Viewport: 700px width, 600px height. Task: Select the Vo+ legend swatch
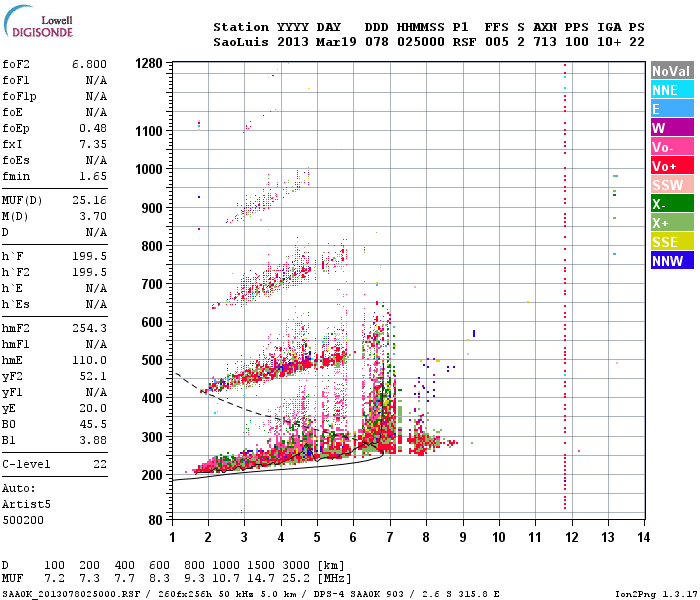[x=672, y=166]
